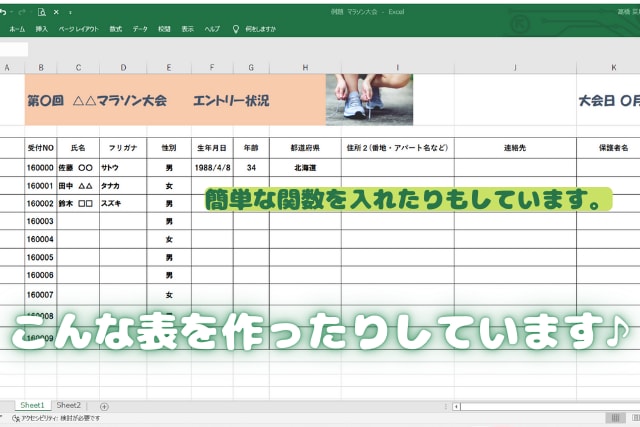This screenshot has height=427, width=640.
Task: Open the 表示 ribbon tab
Action: (188, 29)
